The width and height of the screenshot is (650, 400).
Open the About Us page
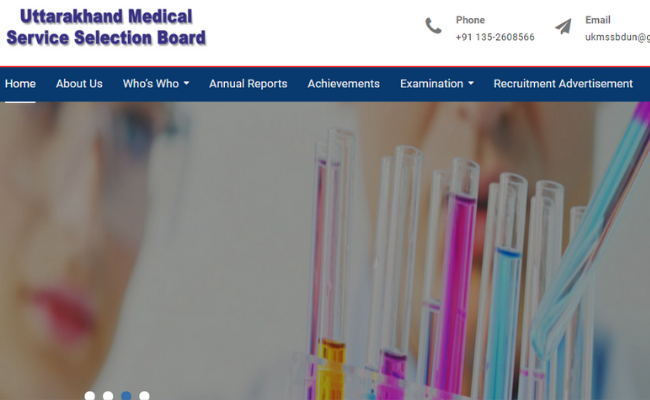point(79,83)
